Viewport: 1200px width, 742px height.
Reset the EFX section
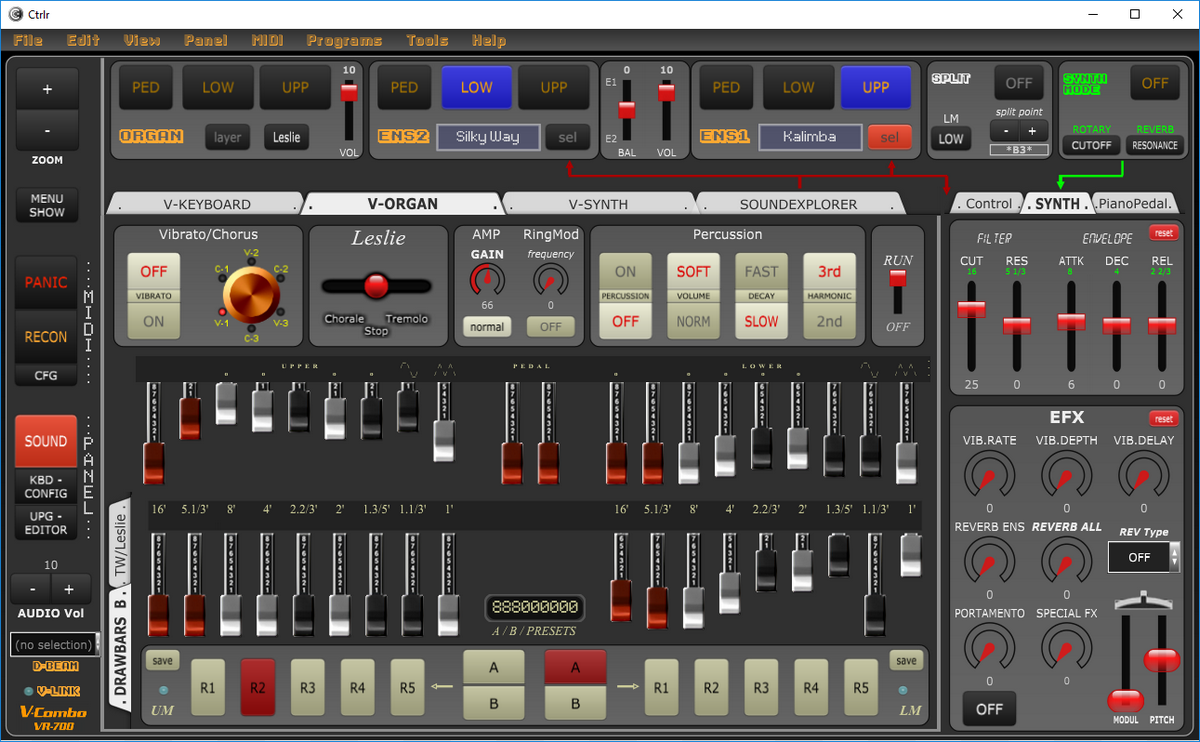[1163, 419]
